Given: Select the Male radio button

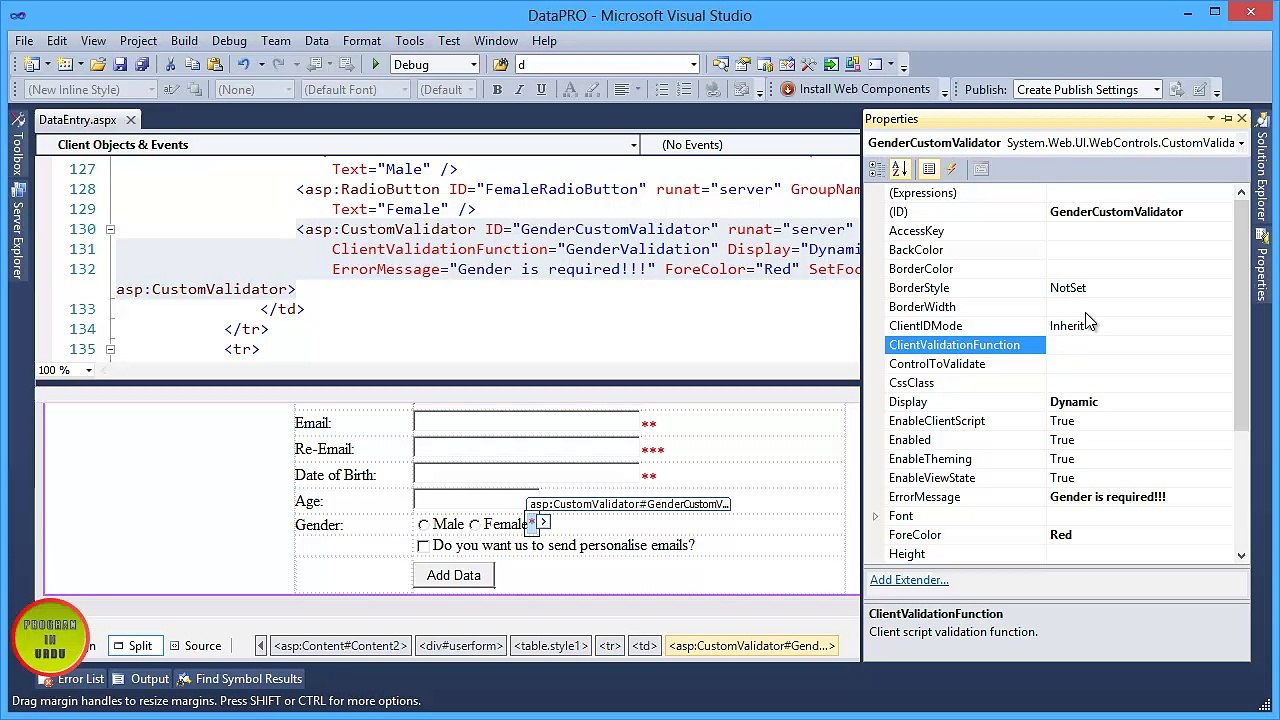Looking at the screenshot, I should [x=423, y=525].
